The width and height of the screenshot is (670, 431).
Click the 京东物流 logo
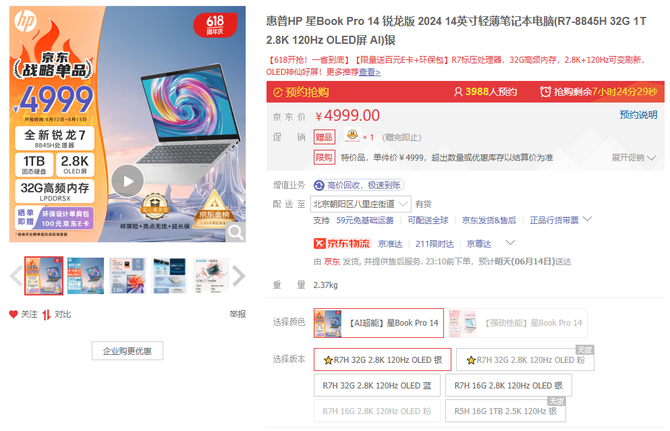pyautogui.click(x=342, y=243)
